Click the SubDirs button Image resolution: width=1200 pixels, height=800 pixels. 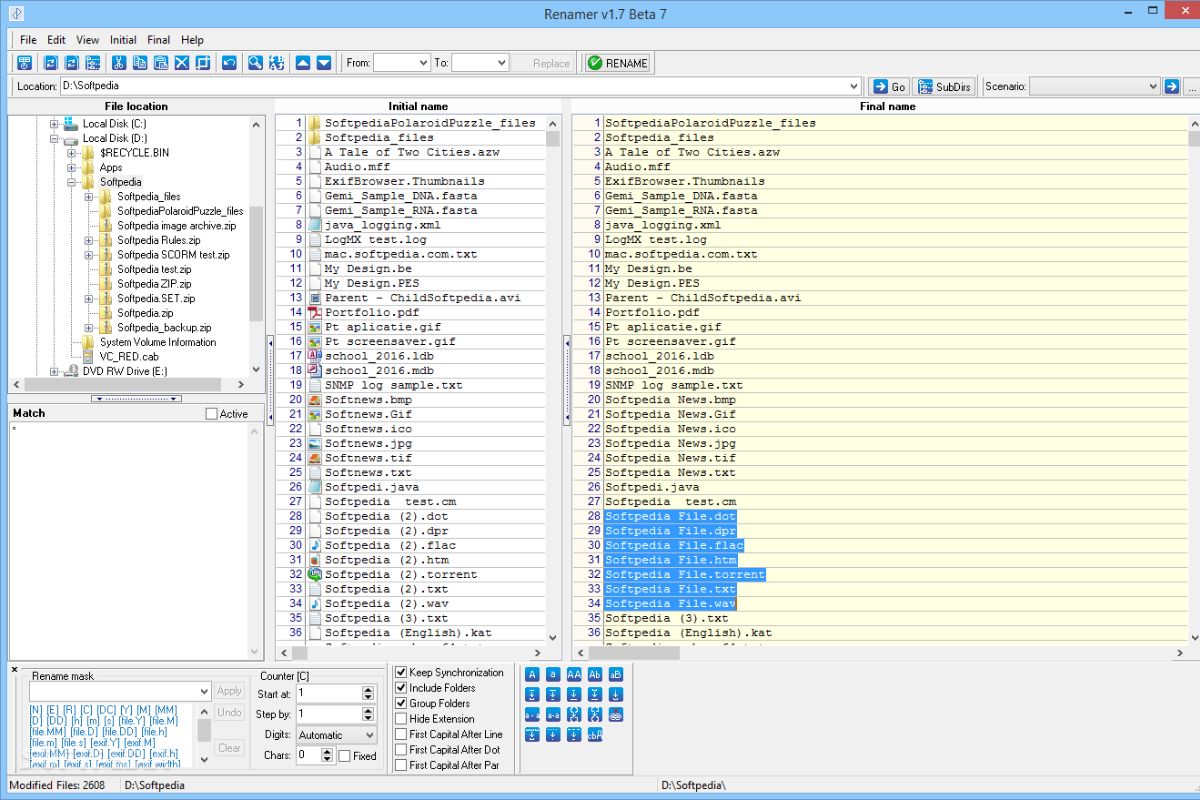943,87
